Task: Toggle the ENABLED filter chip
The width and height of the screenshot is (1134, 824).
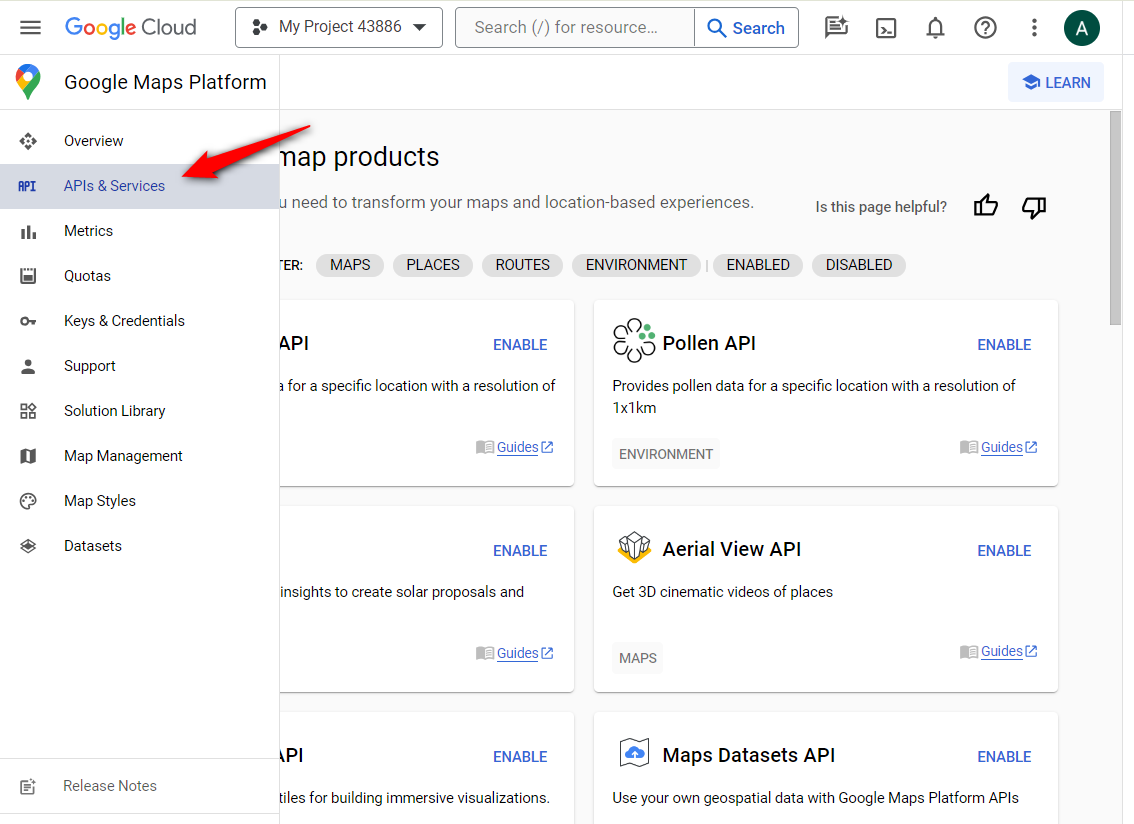Action: [x=758, y=266]
